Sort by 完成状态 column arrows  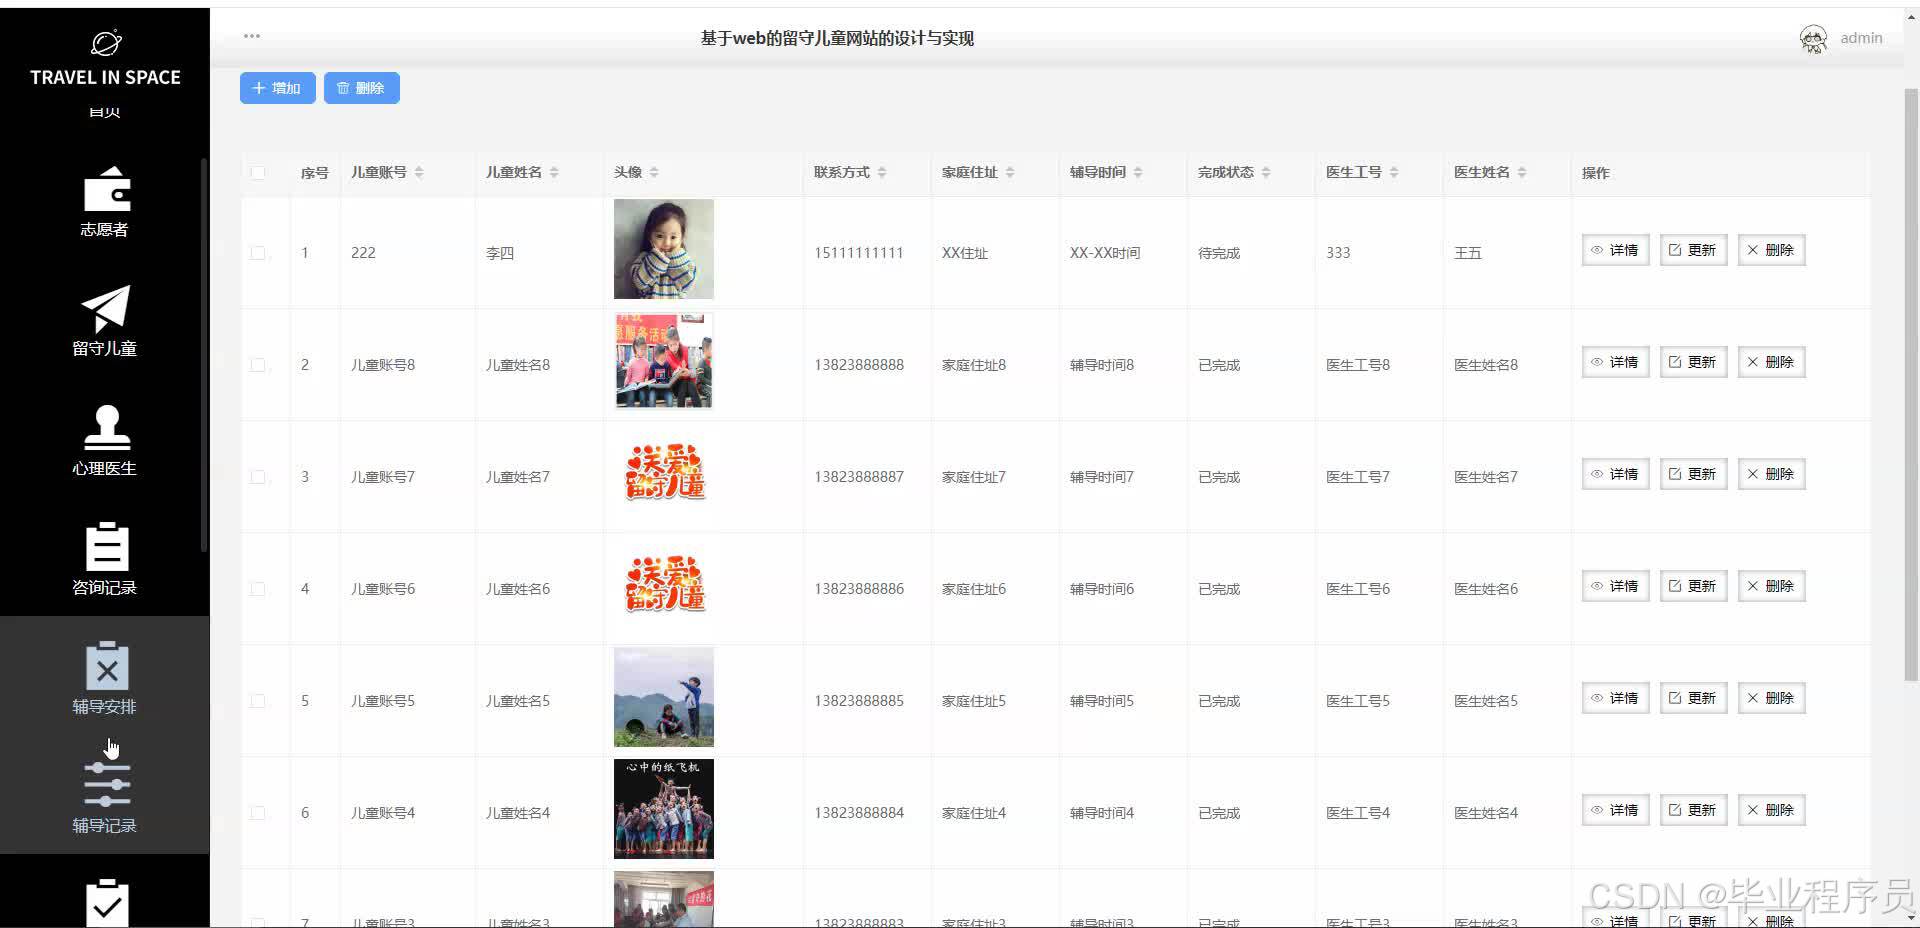(x=1266, y=173)
